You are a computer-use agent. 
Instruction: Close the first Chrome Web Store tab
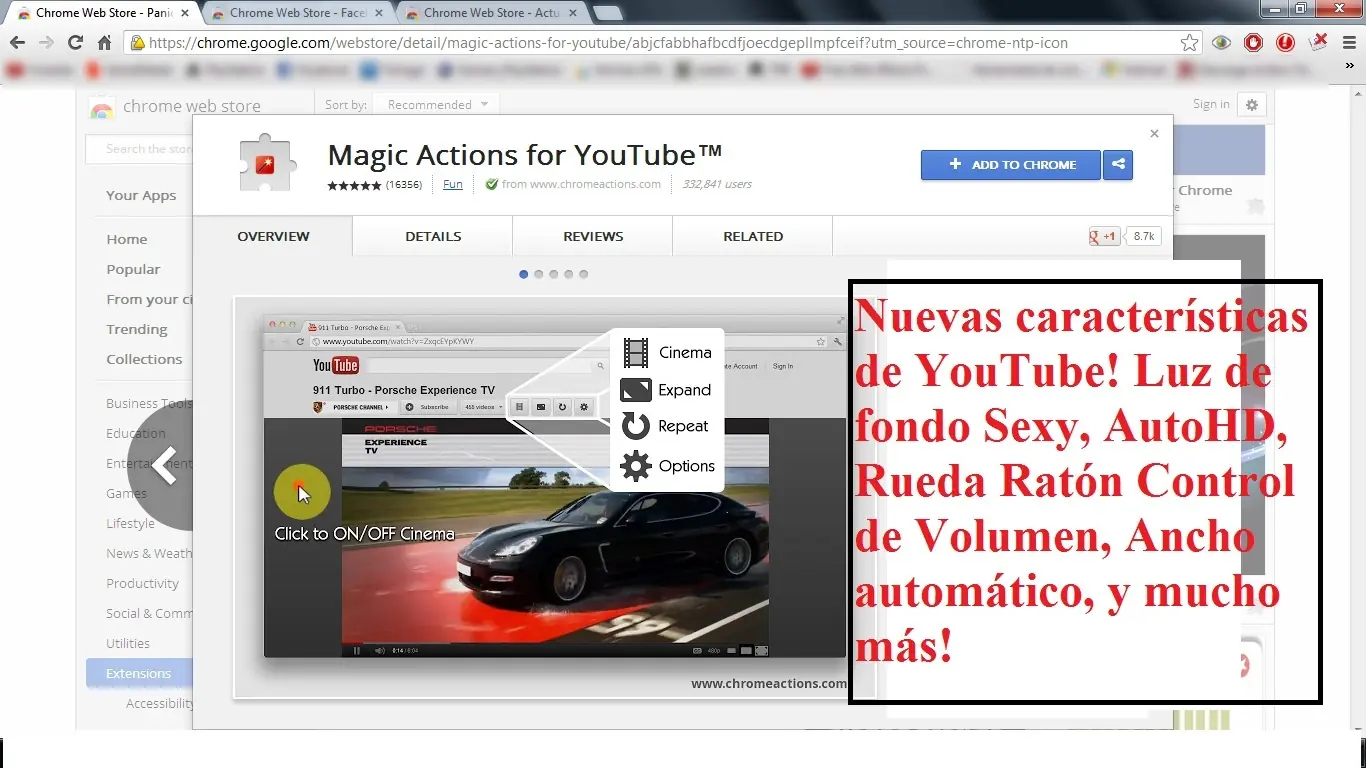point(185,13)
